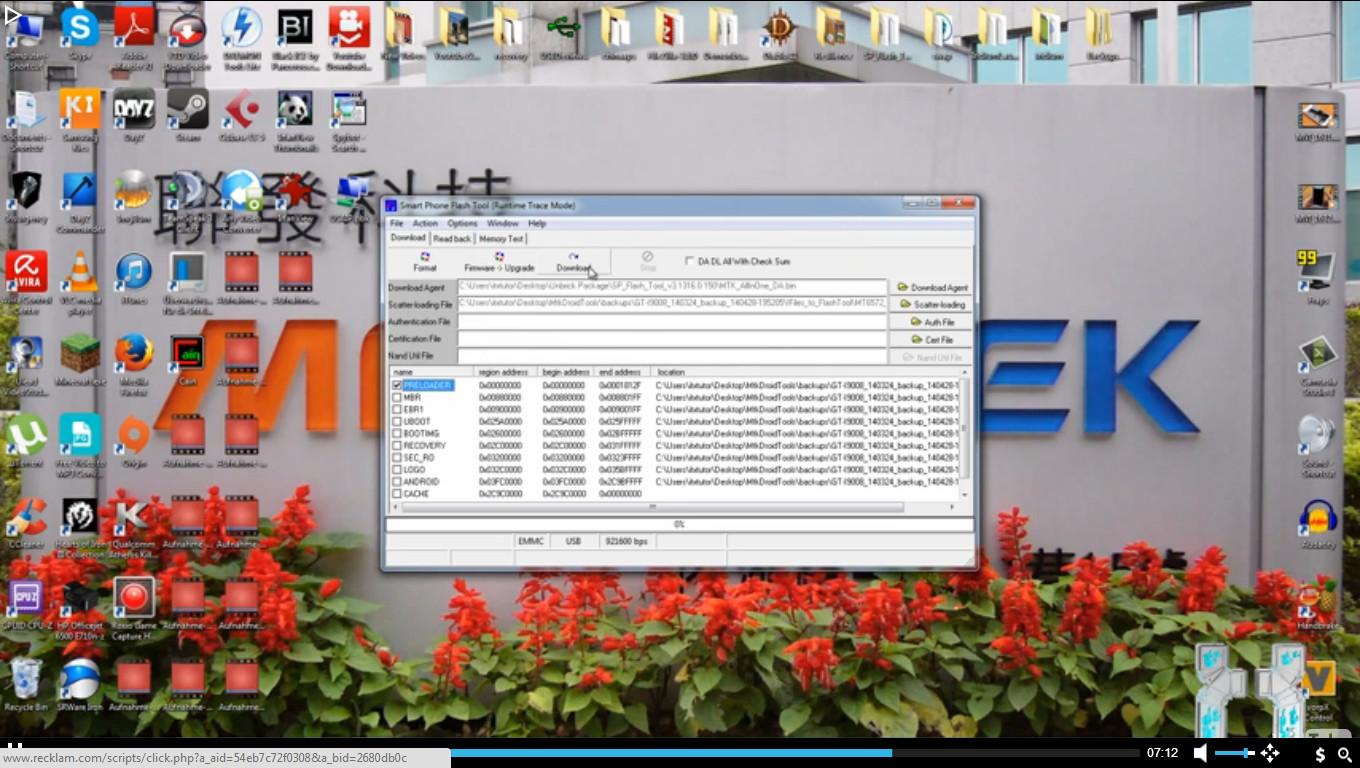1360x768 pixels.
Task: Uncheck the PRELOADER partition checkbox
Action: (x=397, y=385)
